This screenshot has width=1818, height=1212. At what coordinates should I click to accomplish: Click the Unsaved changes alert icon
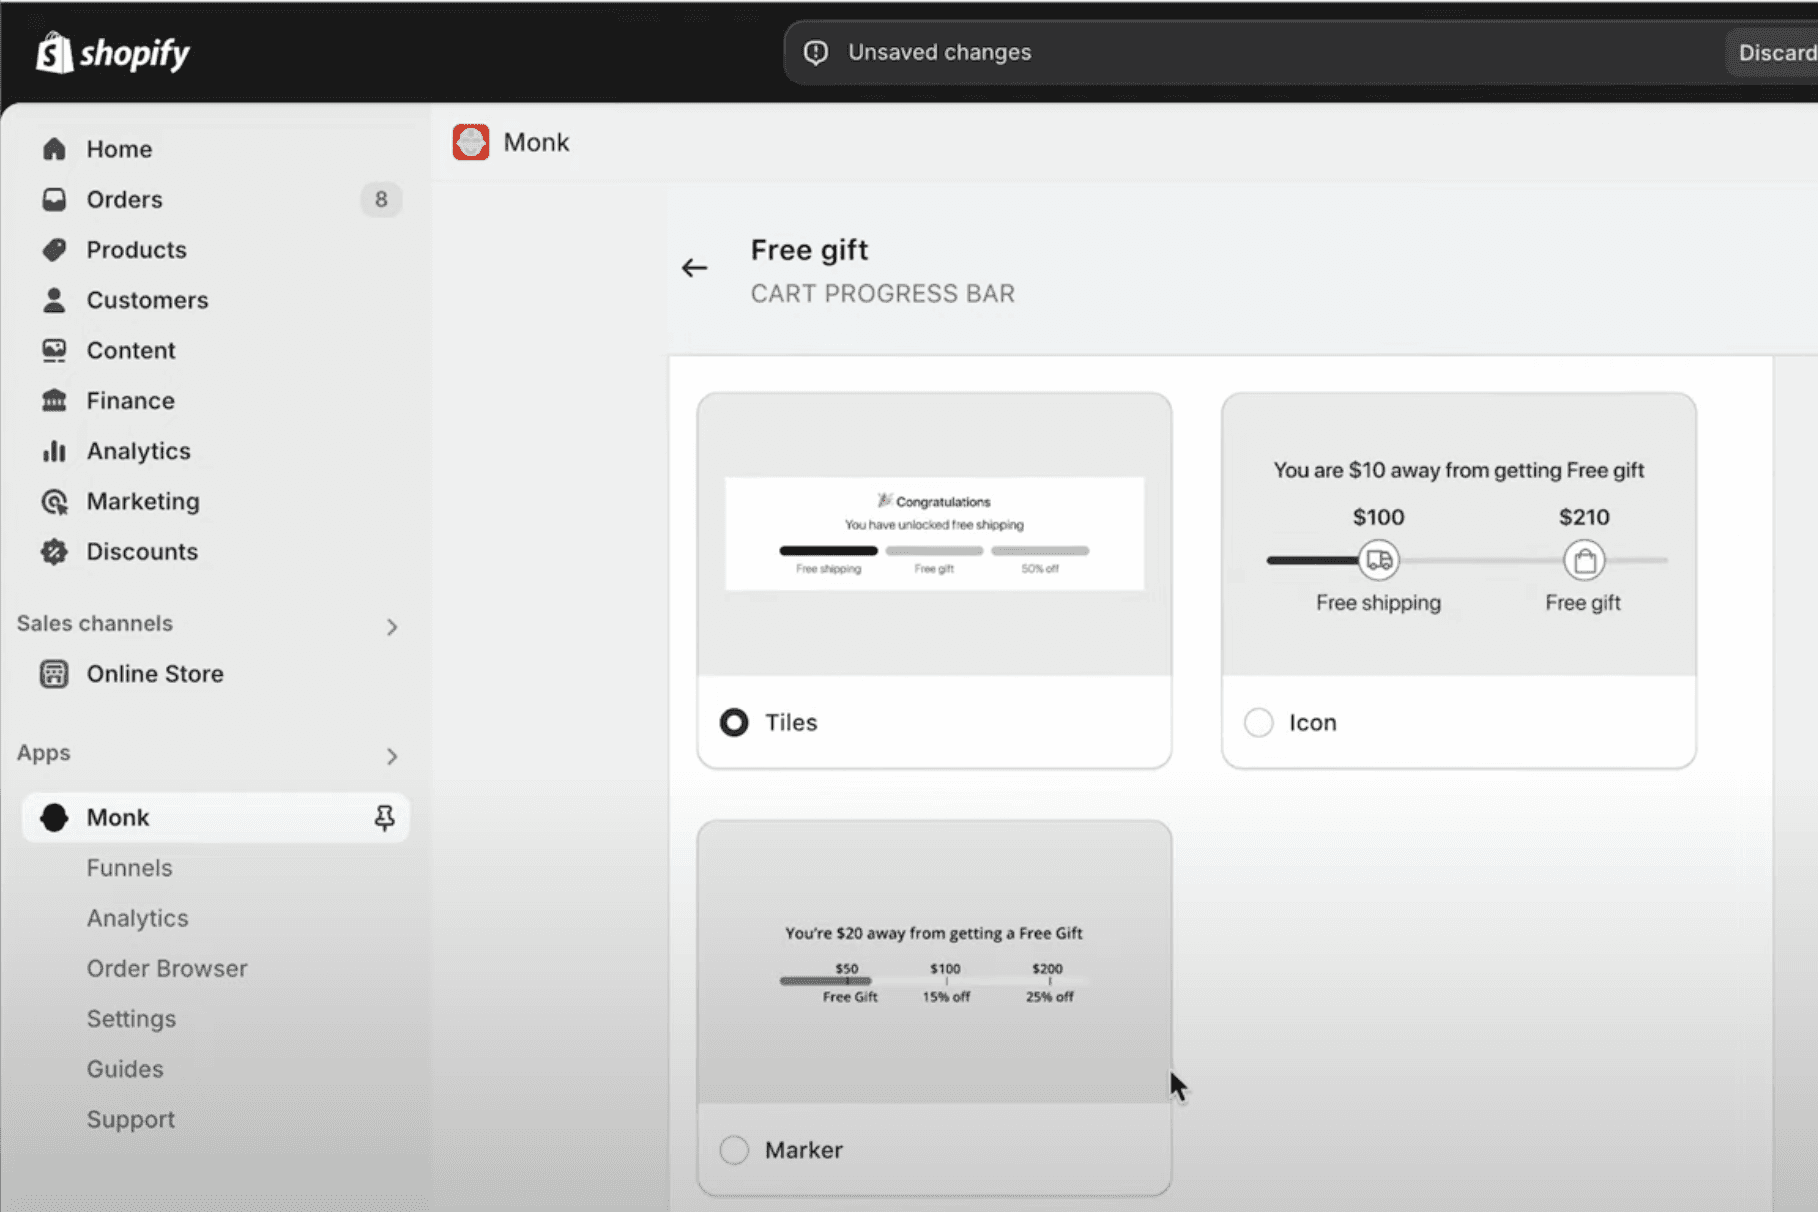click(x=816, y=52)
